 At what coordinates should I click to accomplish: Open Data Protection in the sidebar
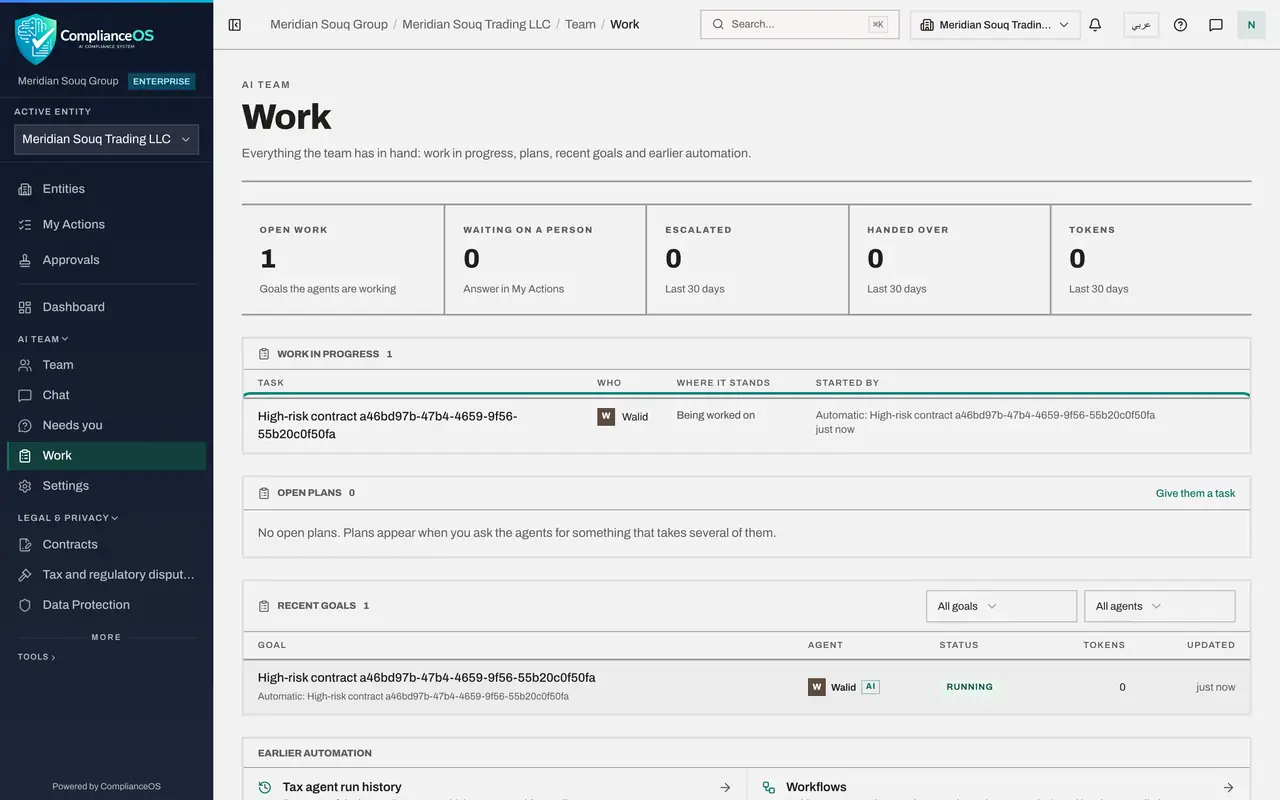pos(106,605)
